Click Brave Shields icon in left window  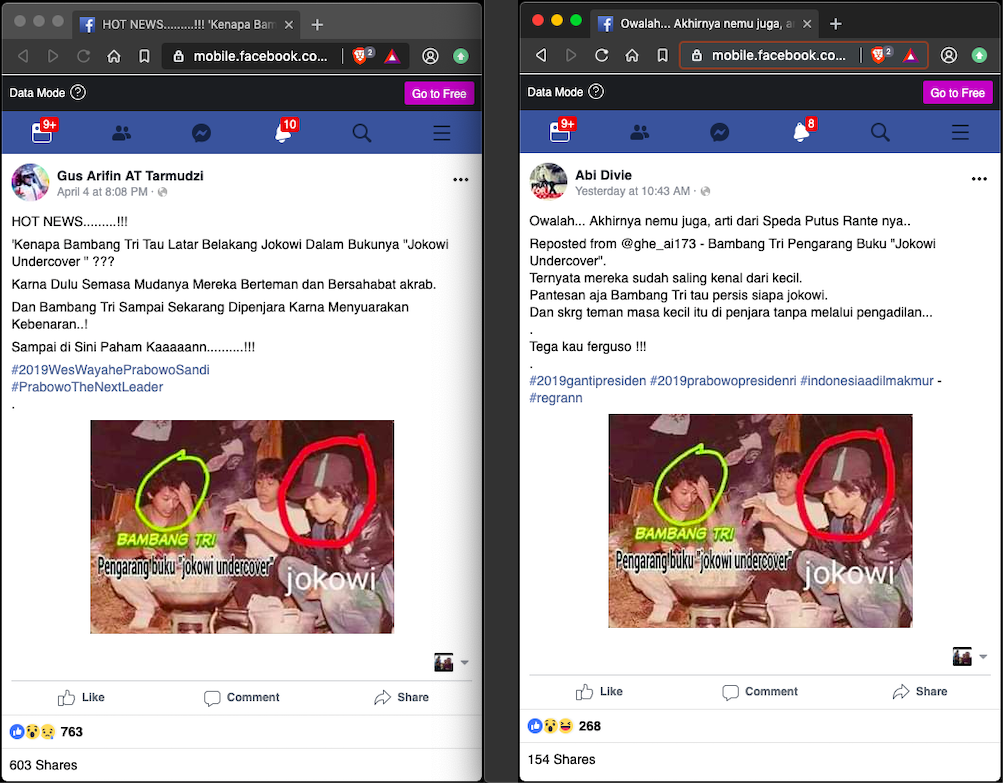362,56
